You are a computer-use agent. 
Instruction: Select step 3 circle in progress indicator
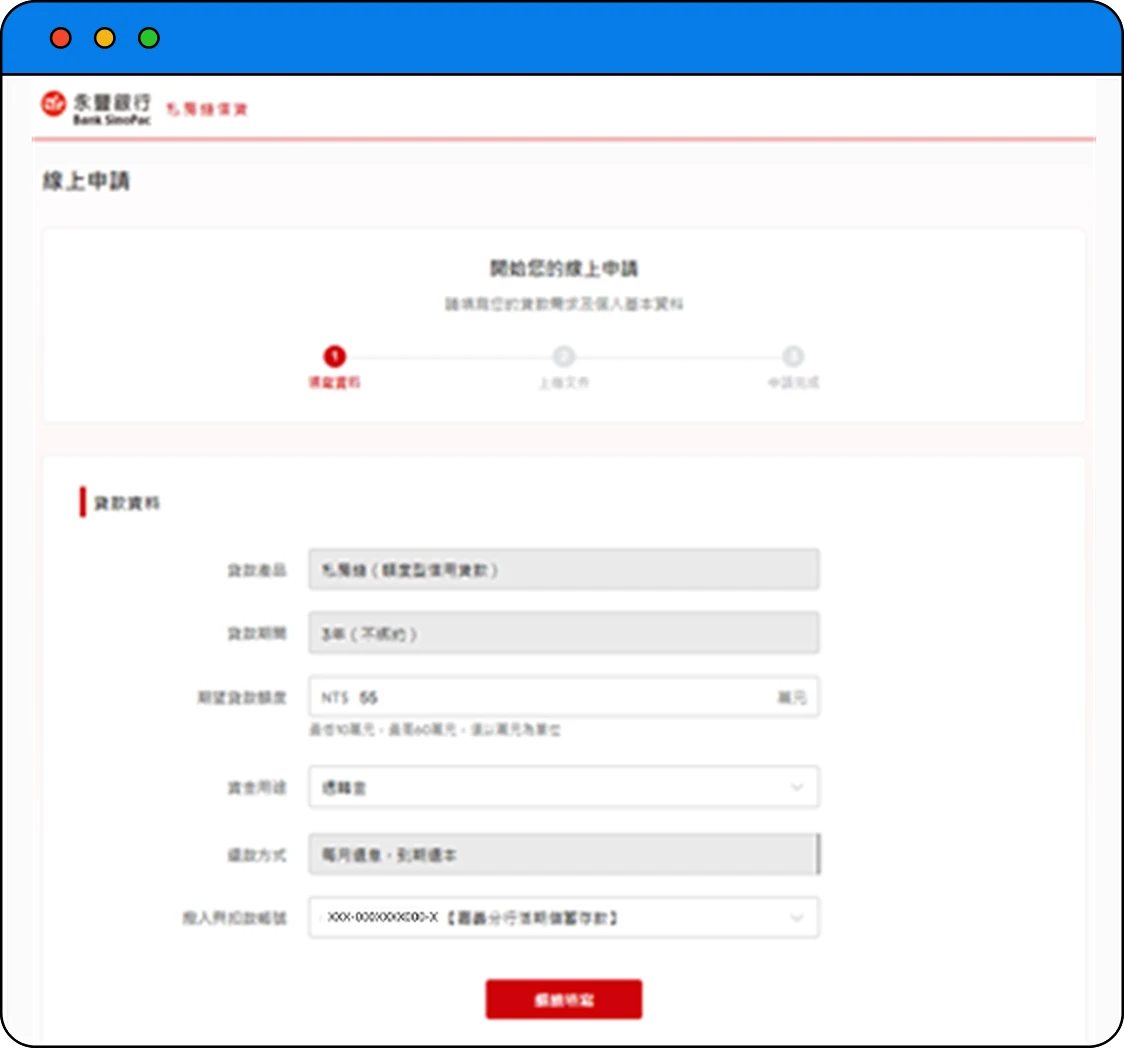(x=793, y=356)
